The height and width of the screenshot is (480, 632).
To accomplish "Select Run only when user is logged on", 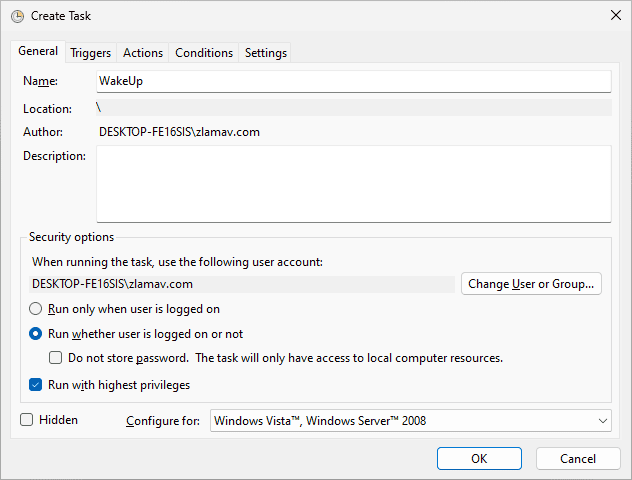I will pos(36,310).
